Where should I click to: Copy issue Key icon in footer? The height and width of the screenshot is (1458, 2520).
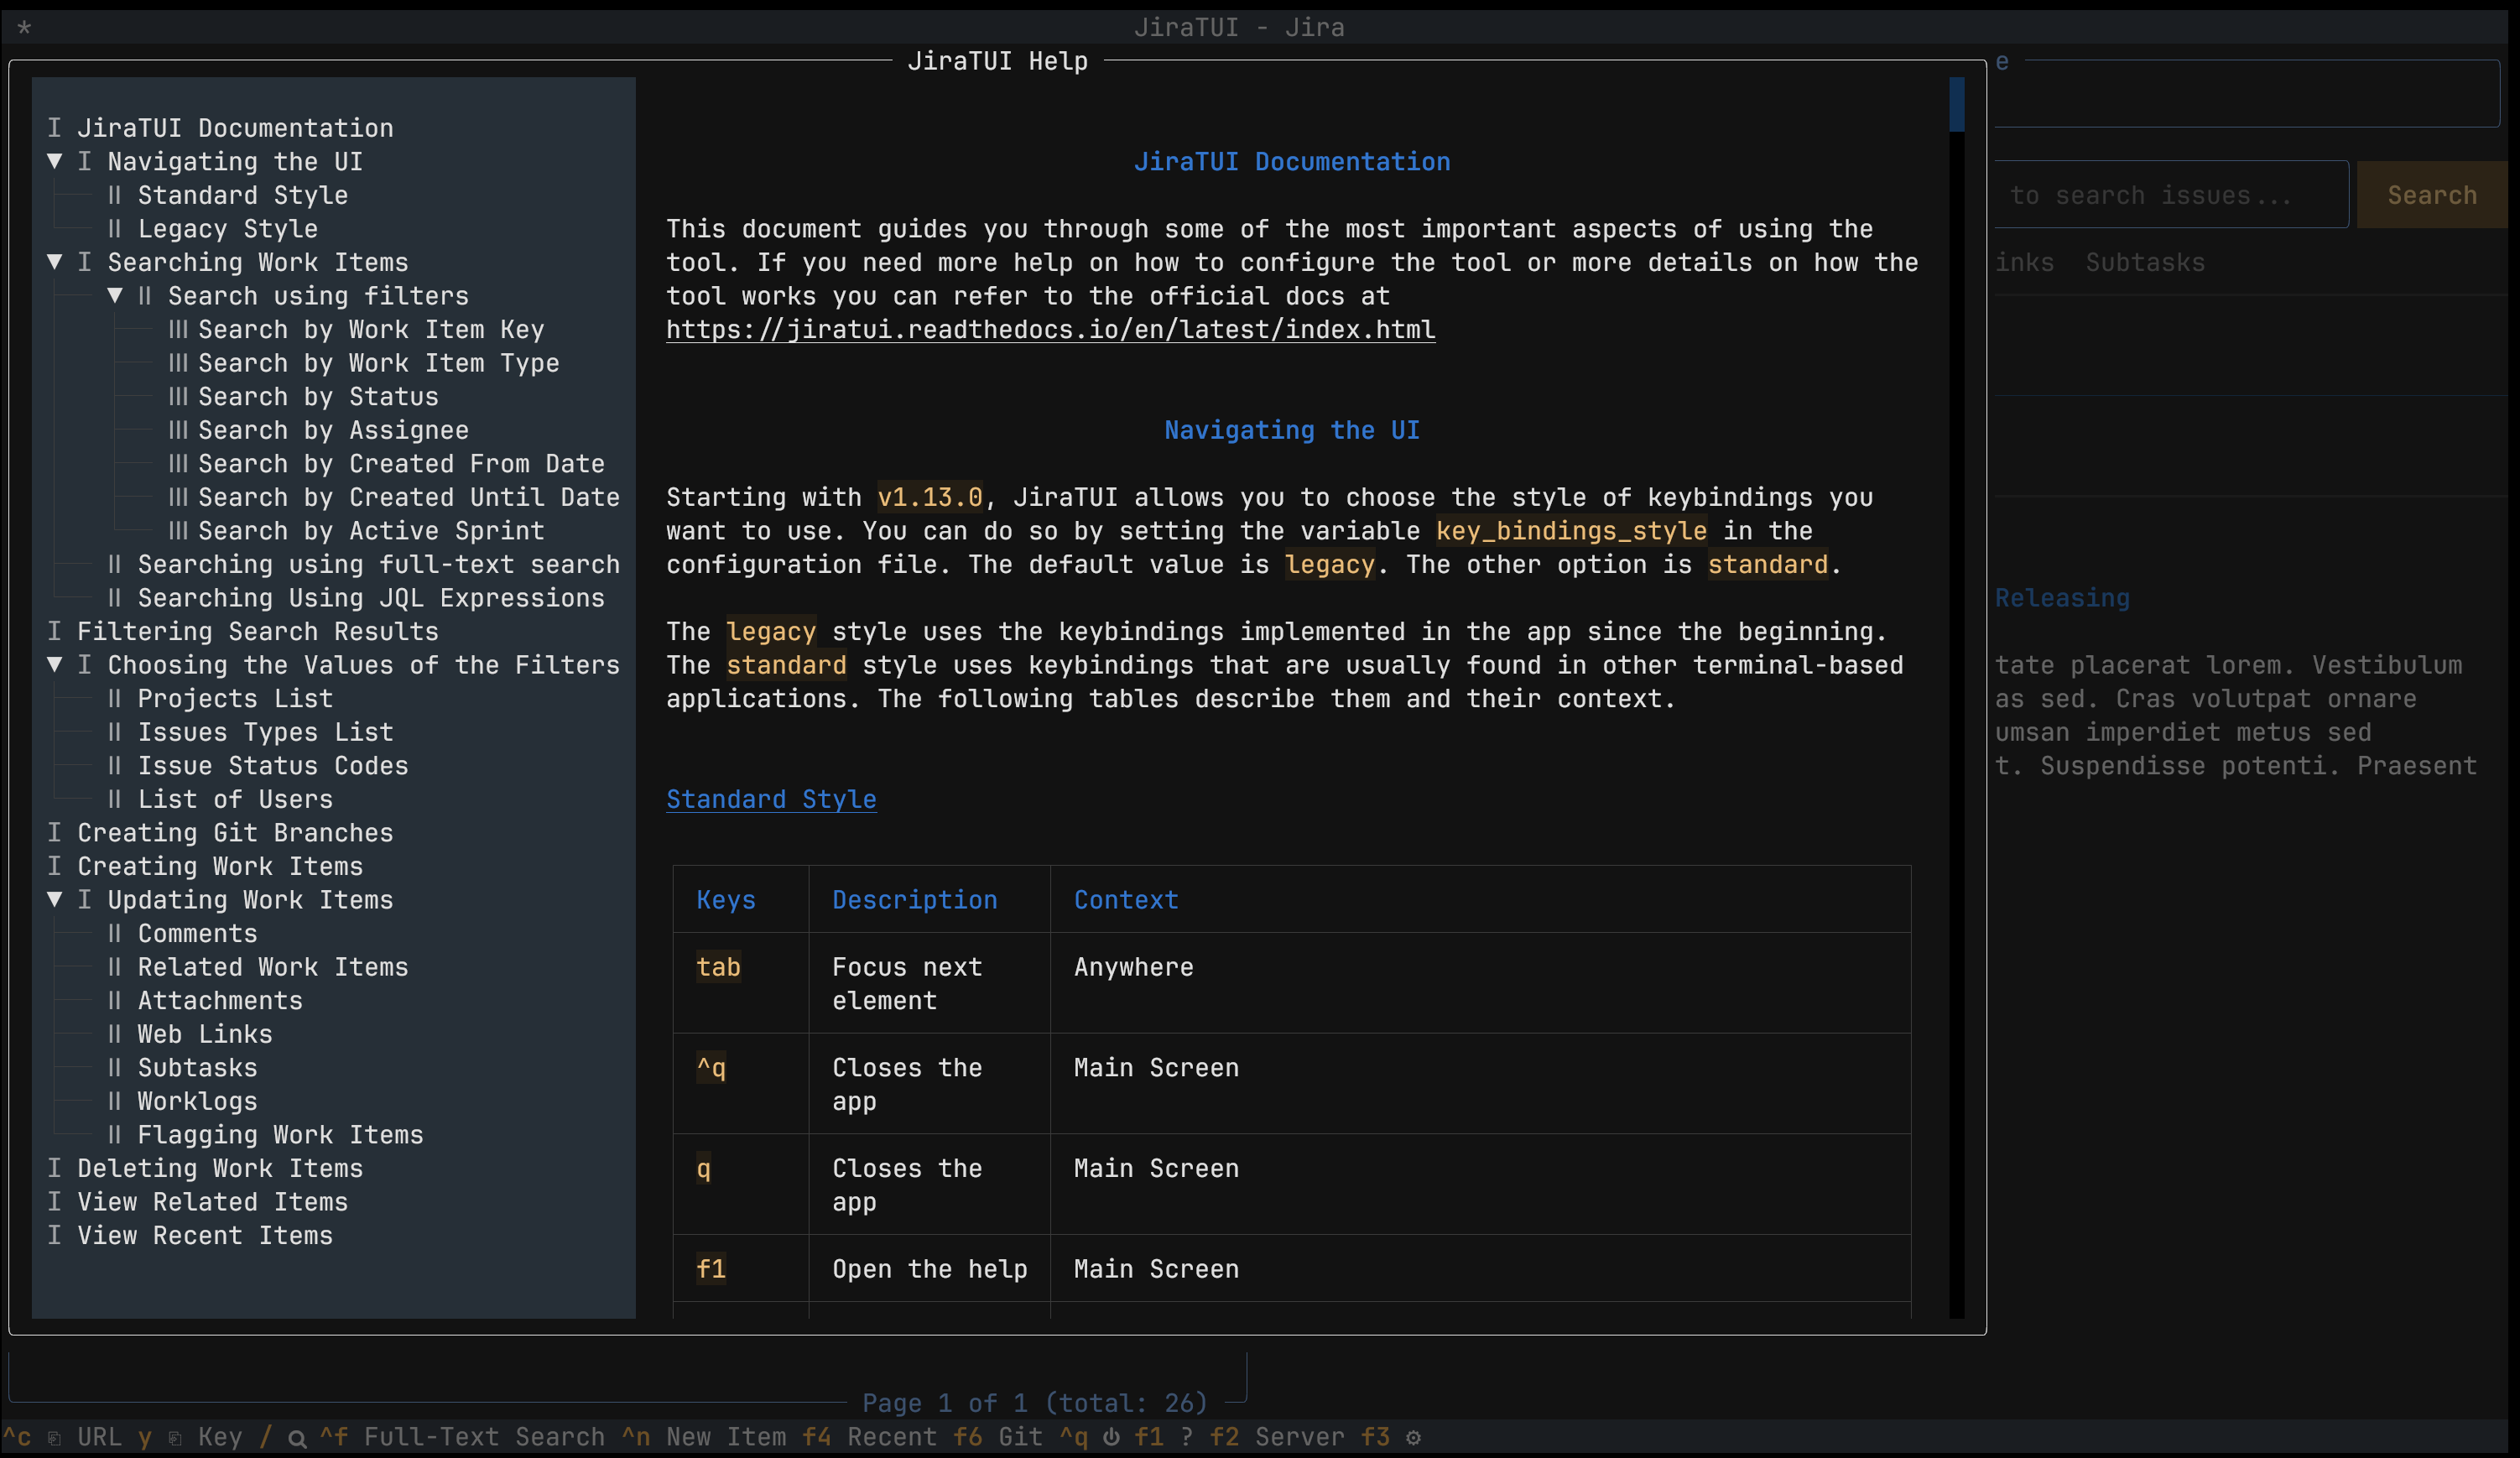coord(175,1438)
